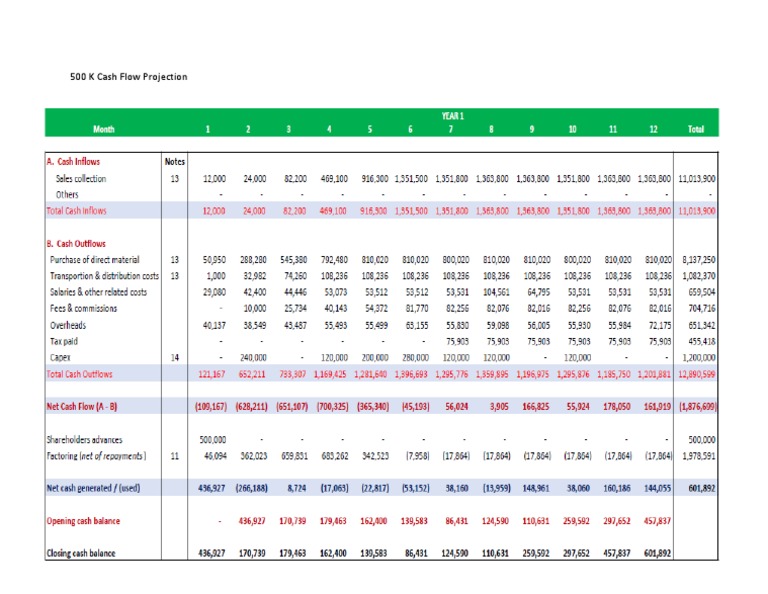The width and height of the screenshot is (768, 594).
Task: Click the "Net Cash Flow (A - B)" label
Action: point(82,406)
